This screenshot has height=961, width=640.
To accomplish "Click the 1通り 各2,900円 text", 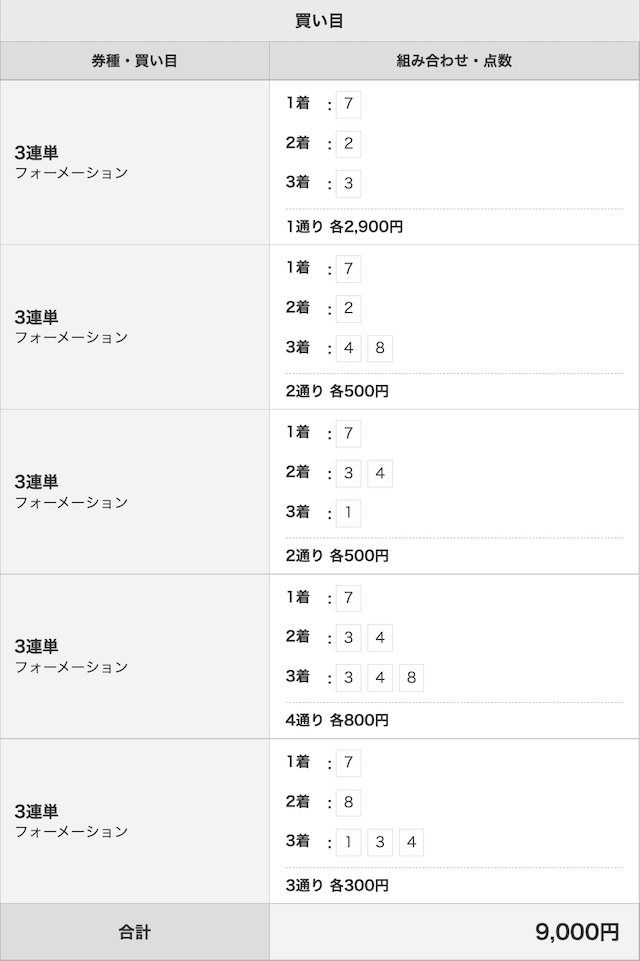I will (x=344, y=227).
